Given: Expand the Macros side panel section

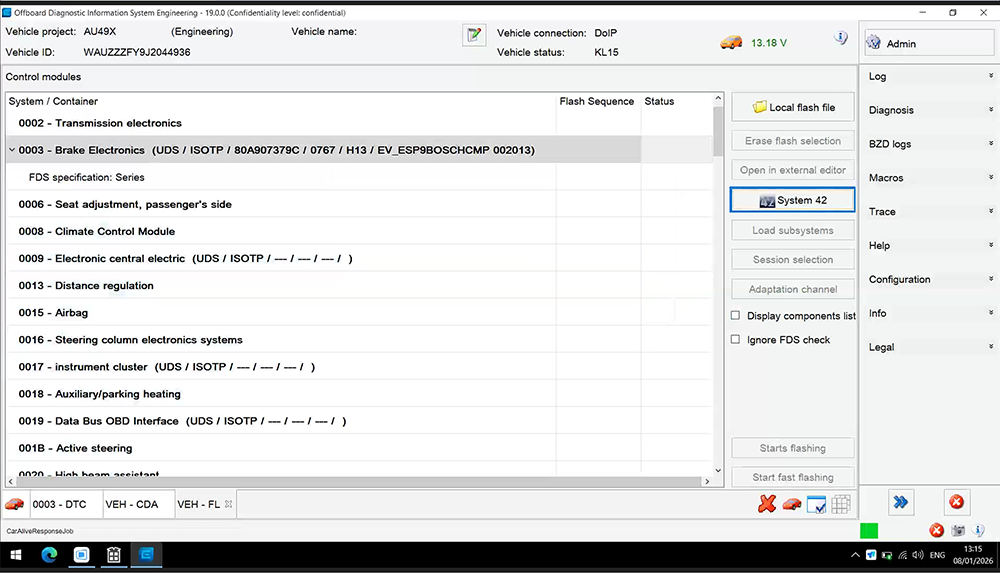Looking at the screenshot, I should point(929,178).
